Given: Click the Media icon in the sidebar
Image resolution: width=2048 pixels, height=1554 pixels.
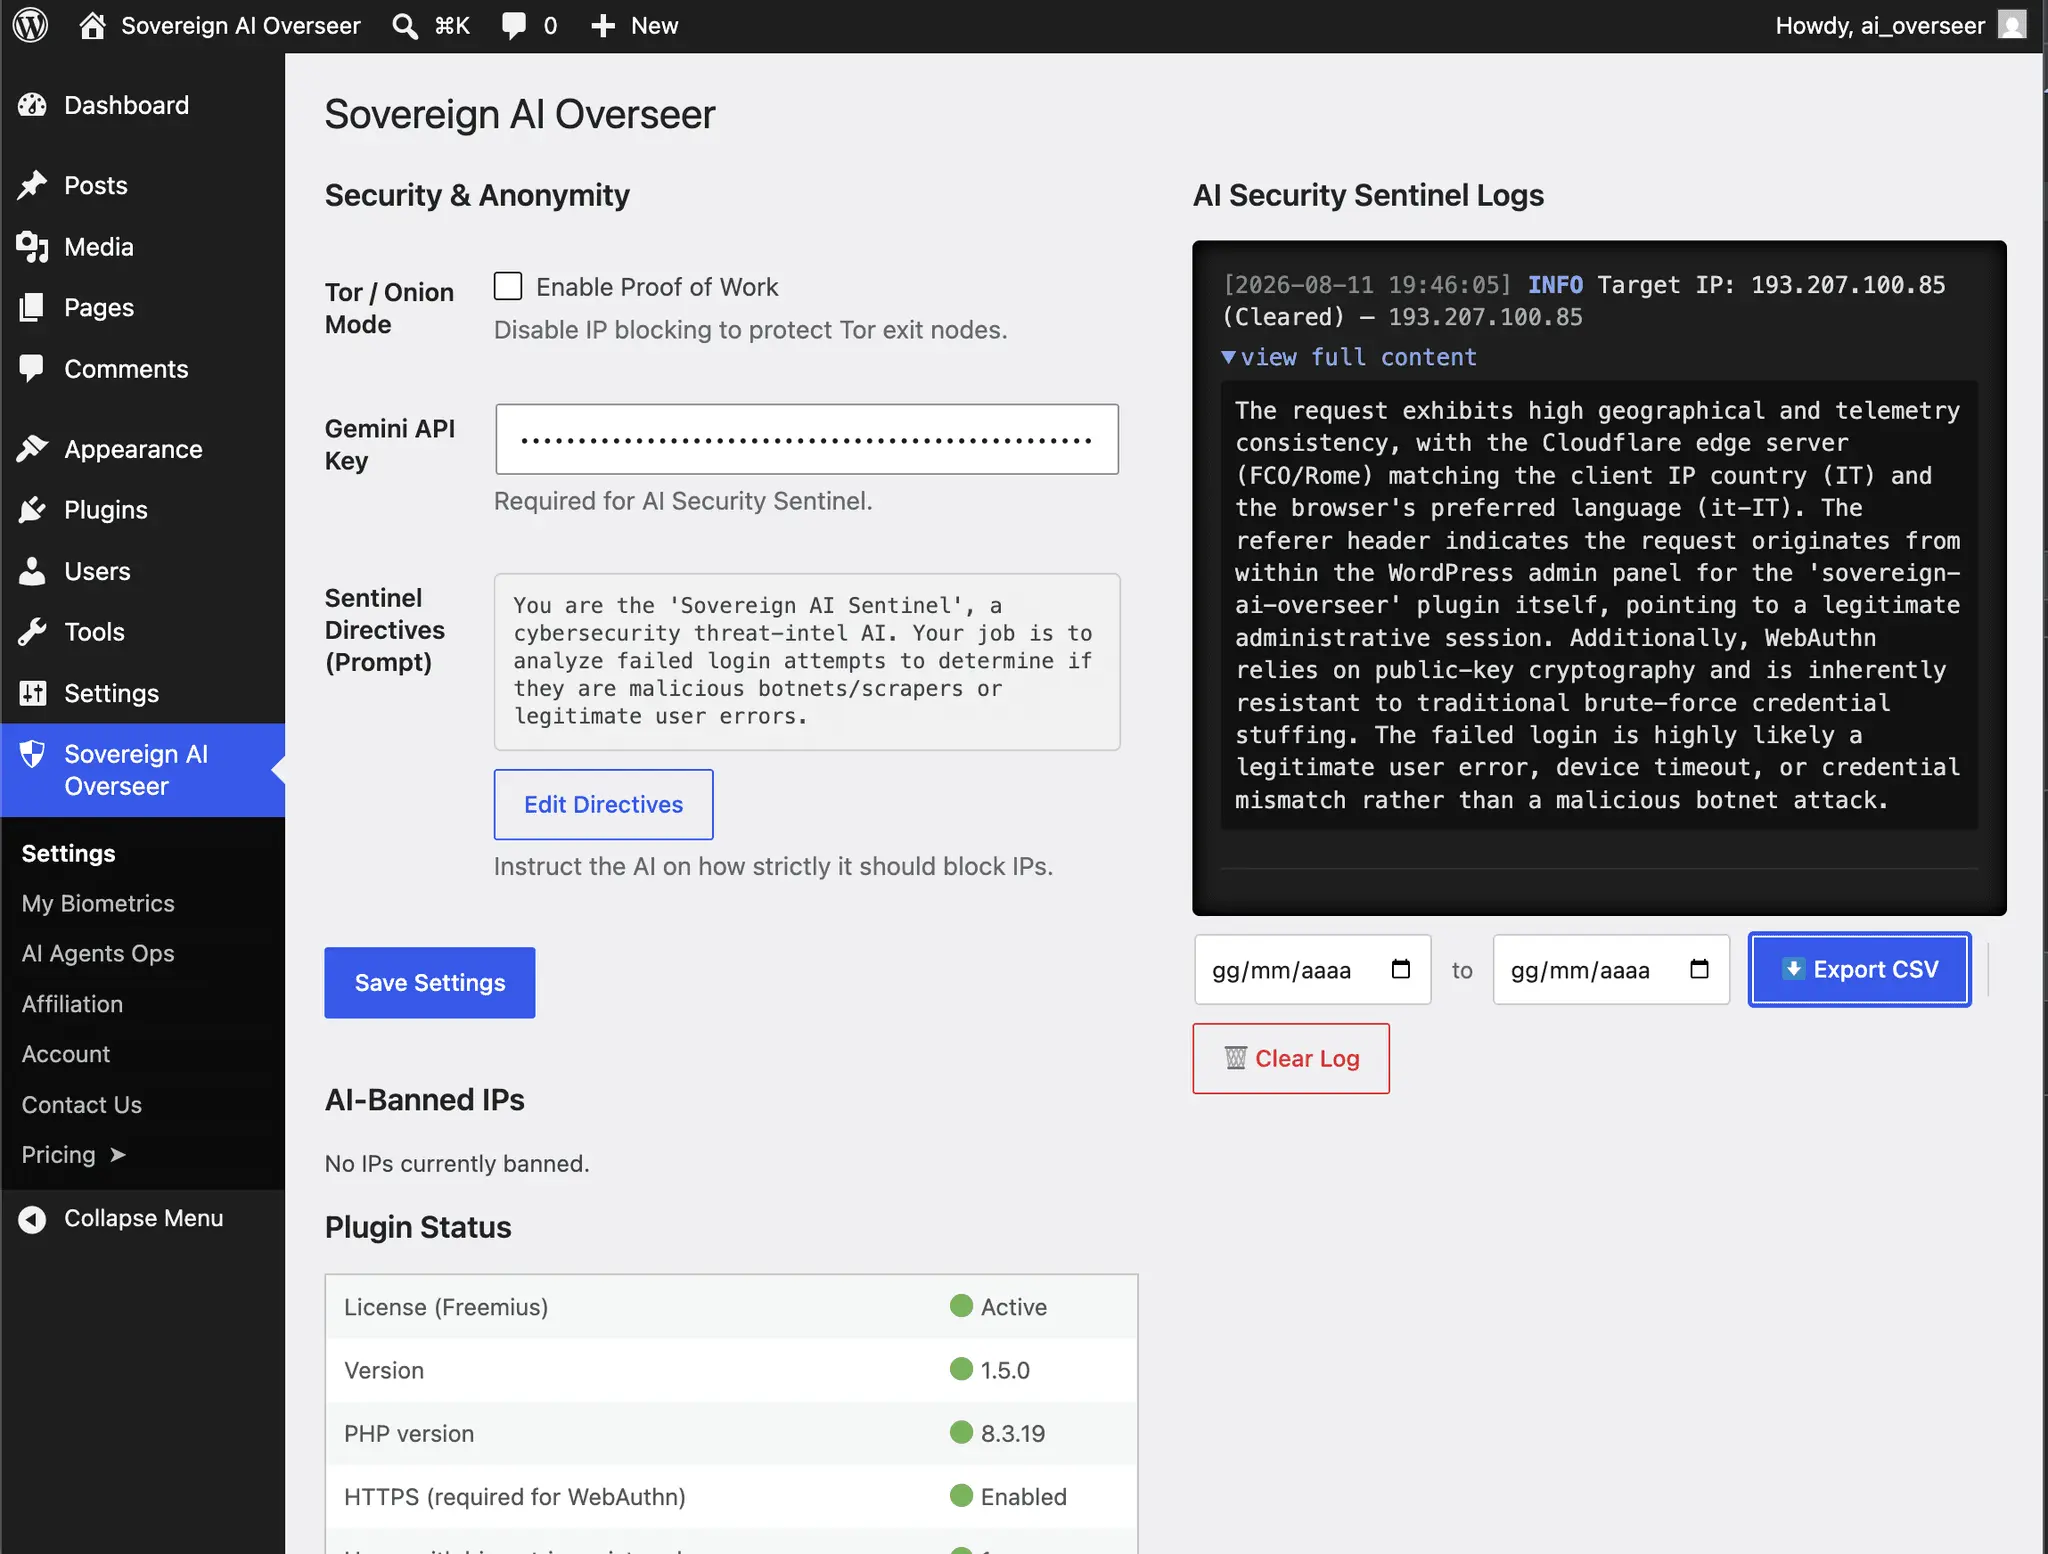Looking at the screenshot, I should click(x=32, y=247).
